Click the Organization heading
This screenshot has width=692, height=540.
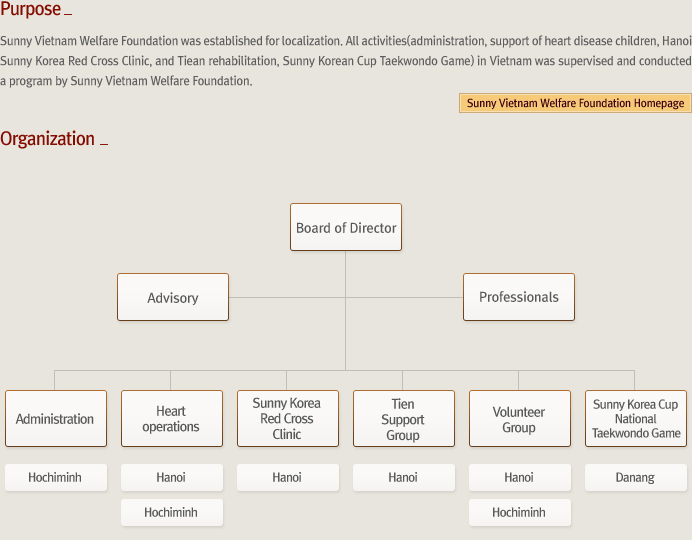coord(47,139)
